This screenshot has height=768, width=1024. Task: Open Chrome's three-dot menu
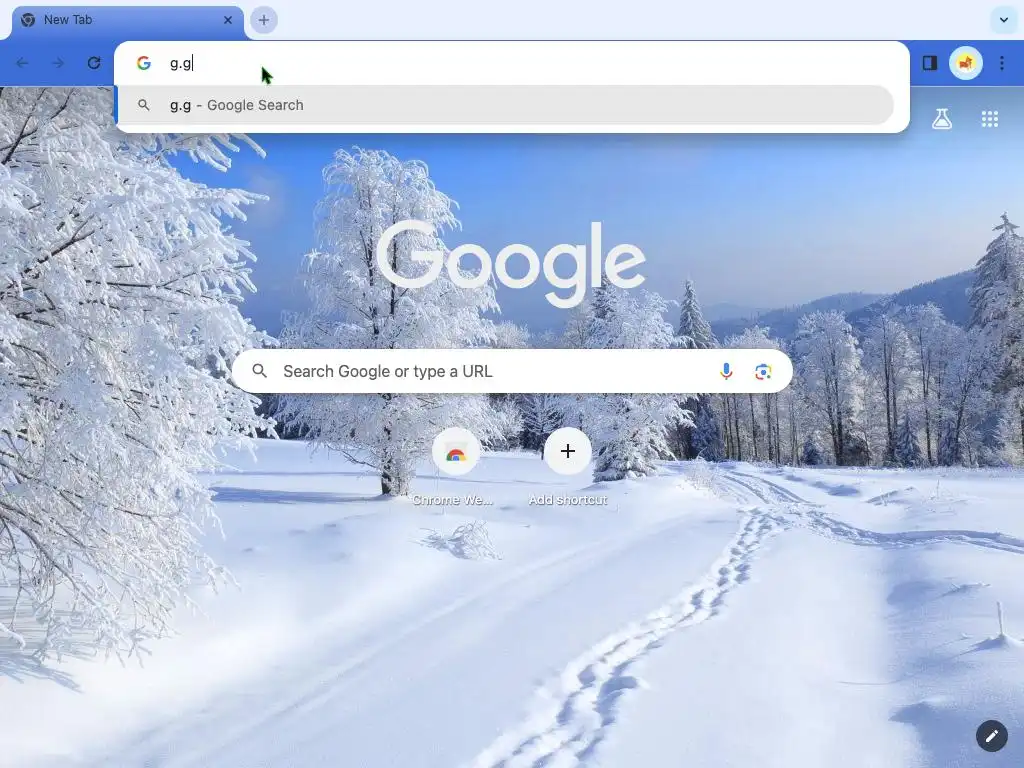1002,63
